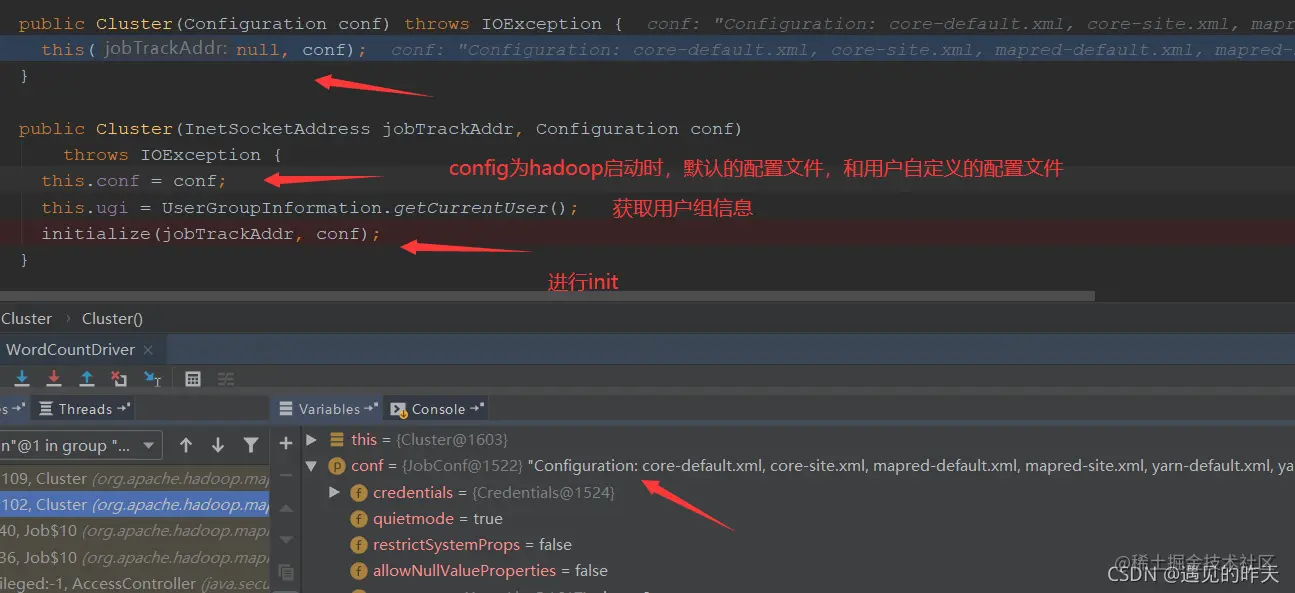Click the Cluster() breadcrumb item
1295x593 pixels.
[x=112, y=318]
